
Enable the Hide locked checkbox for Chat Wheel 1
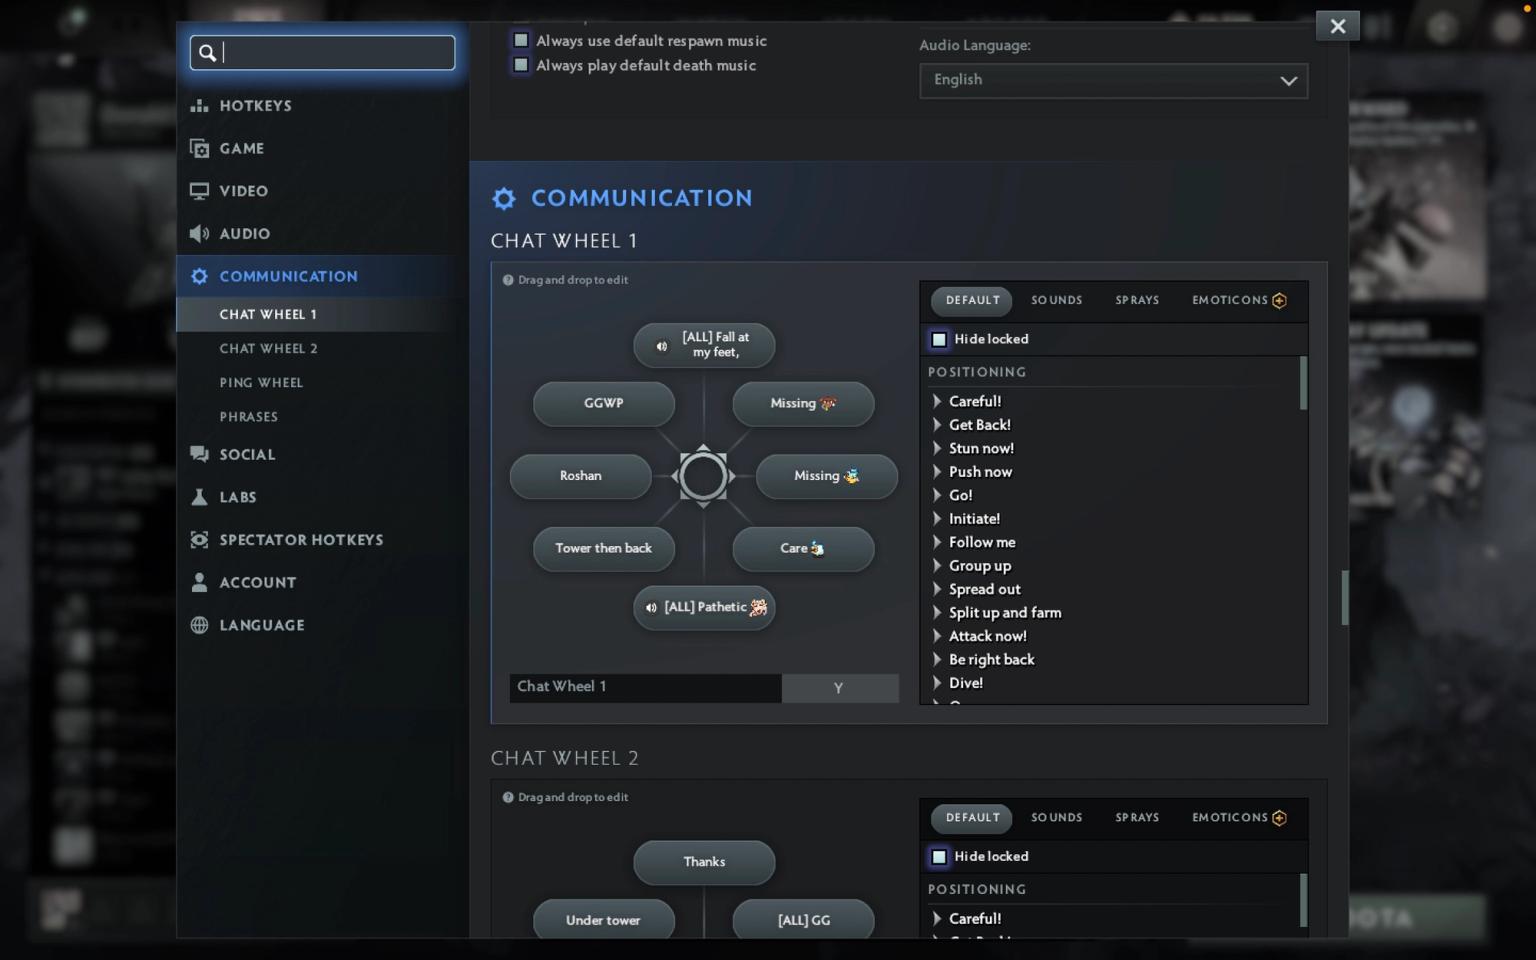click(939, 339)
